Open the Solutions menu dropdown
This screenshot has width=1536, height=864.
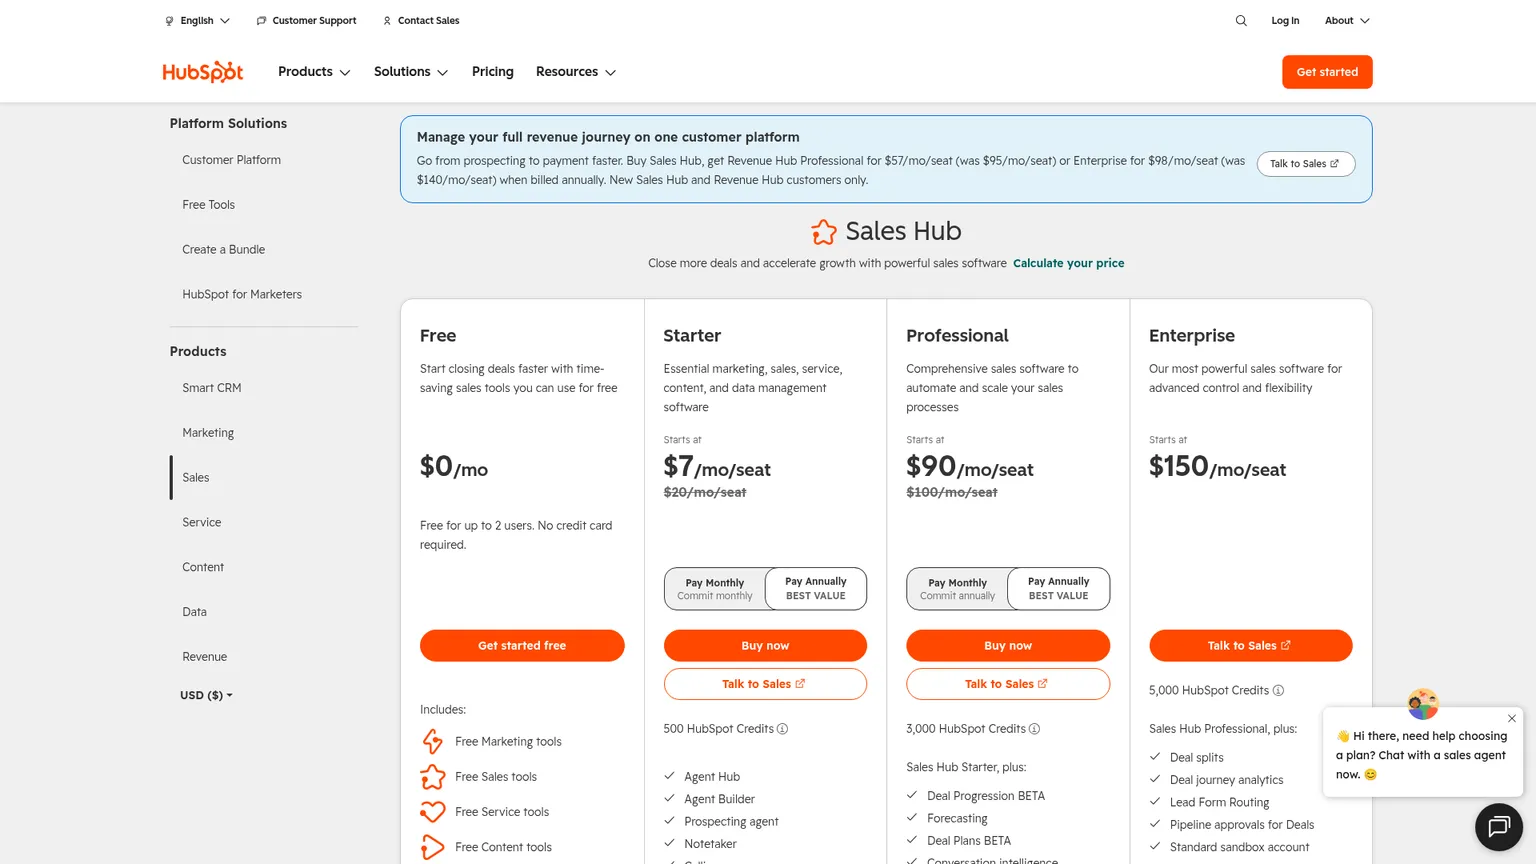(411, 72)
